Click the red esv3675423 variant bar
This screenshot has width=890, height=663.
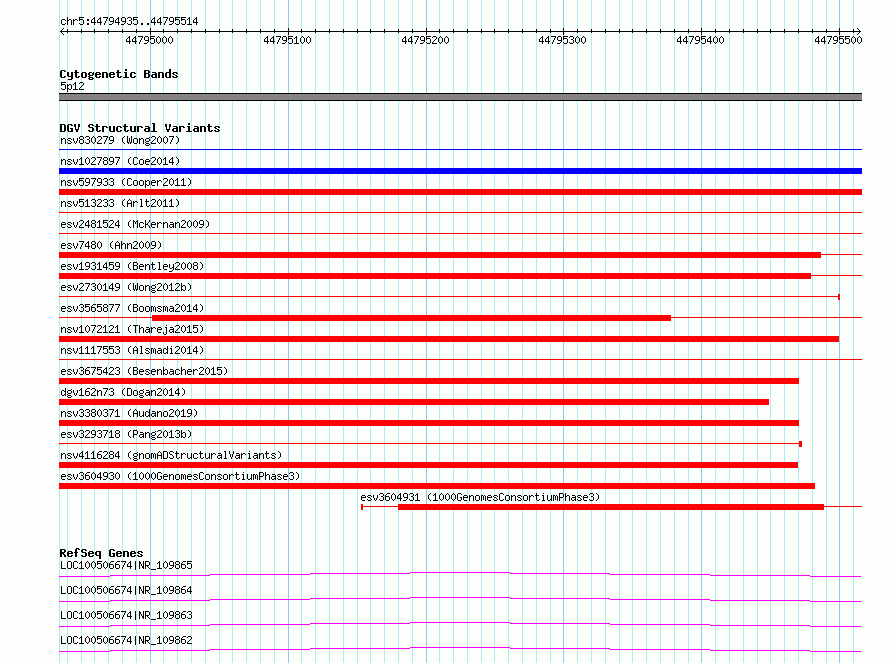point(429,381)
